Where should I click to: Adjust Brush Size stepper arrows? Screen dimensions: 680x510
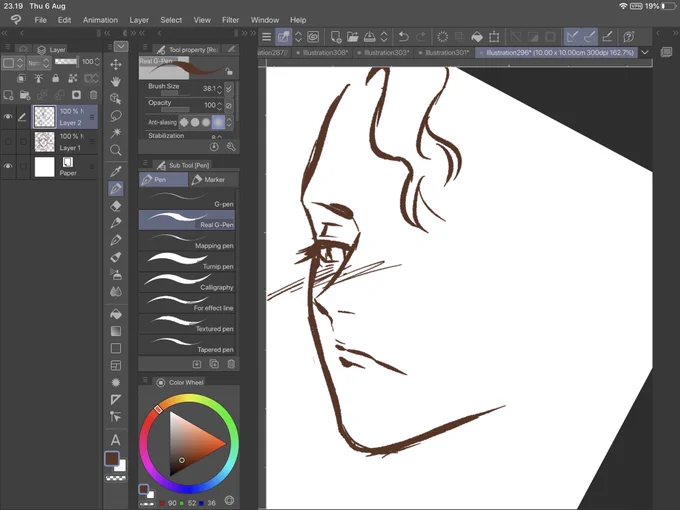[x=219, y=89]
